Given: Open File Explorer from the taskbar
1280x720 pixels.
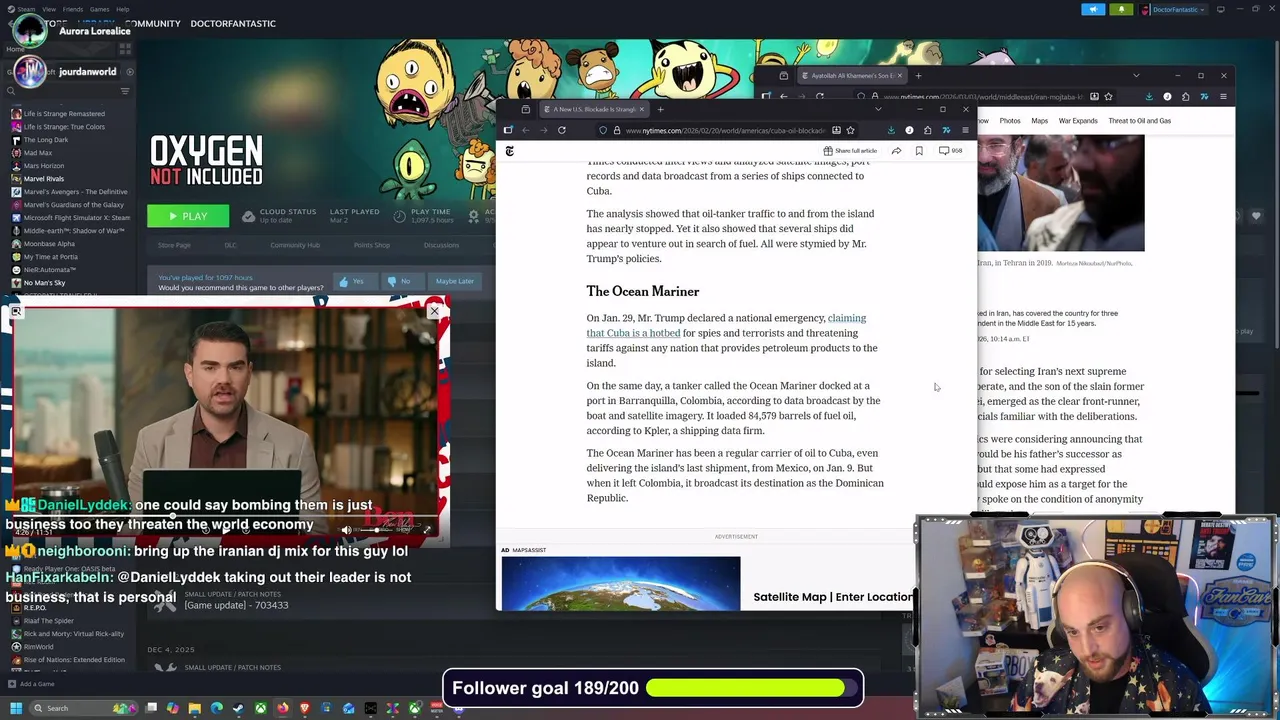Looking at the screenshot, I should (x=195, y=708).
